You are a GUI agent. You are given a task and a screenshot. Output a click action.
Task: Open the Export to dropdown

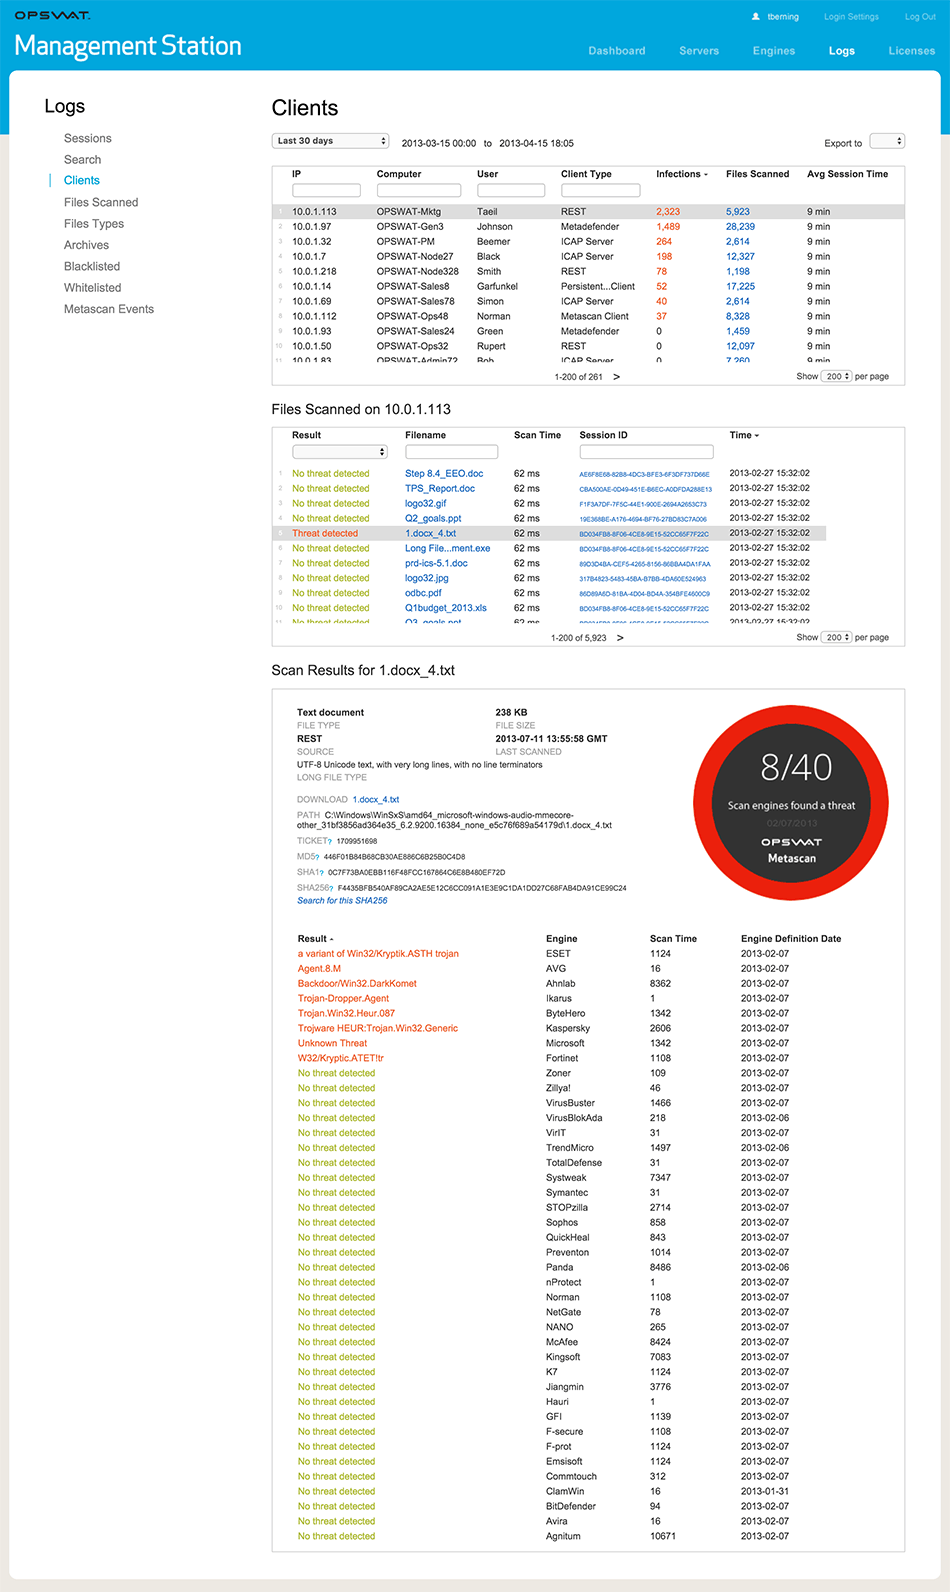pos(887,141)
